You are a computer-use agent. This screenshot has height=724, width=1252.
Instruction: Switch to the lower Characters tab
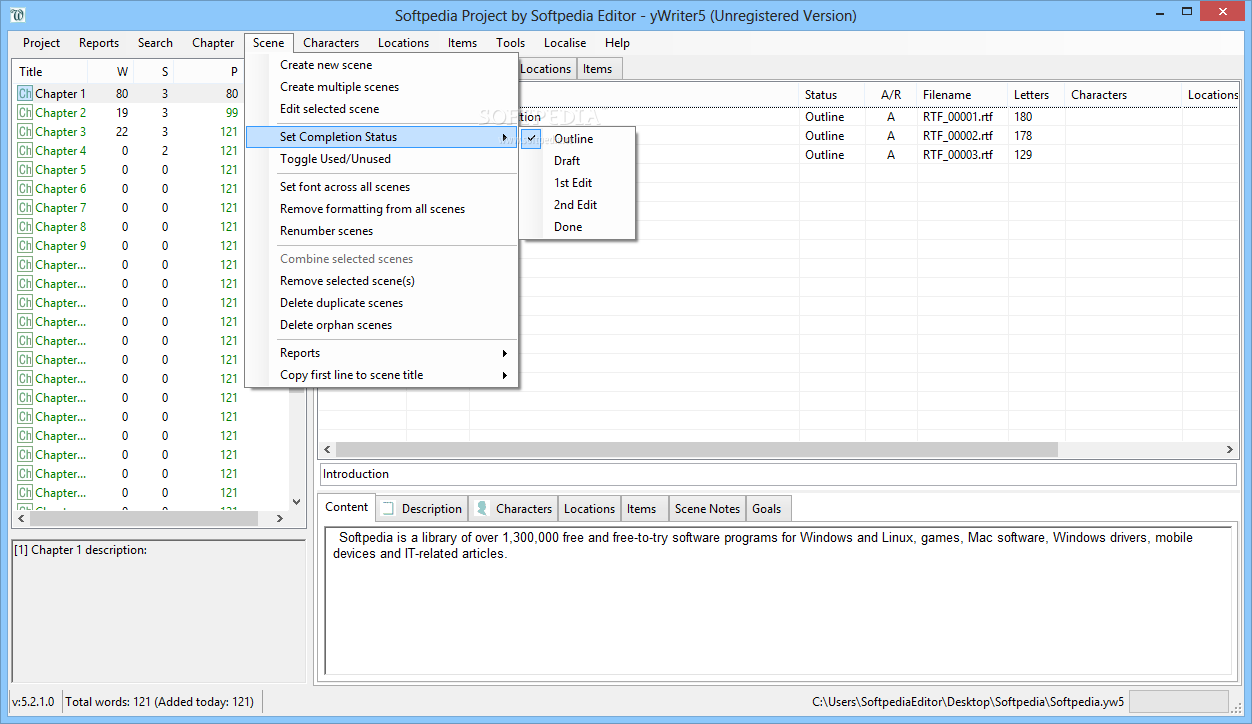coord(514,509)
